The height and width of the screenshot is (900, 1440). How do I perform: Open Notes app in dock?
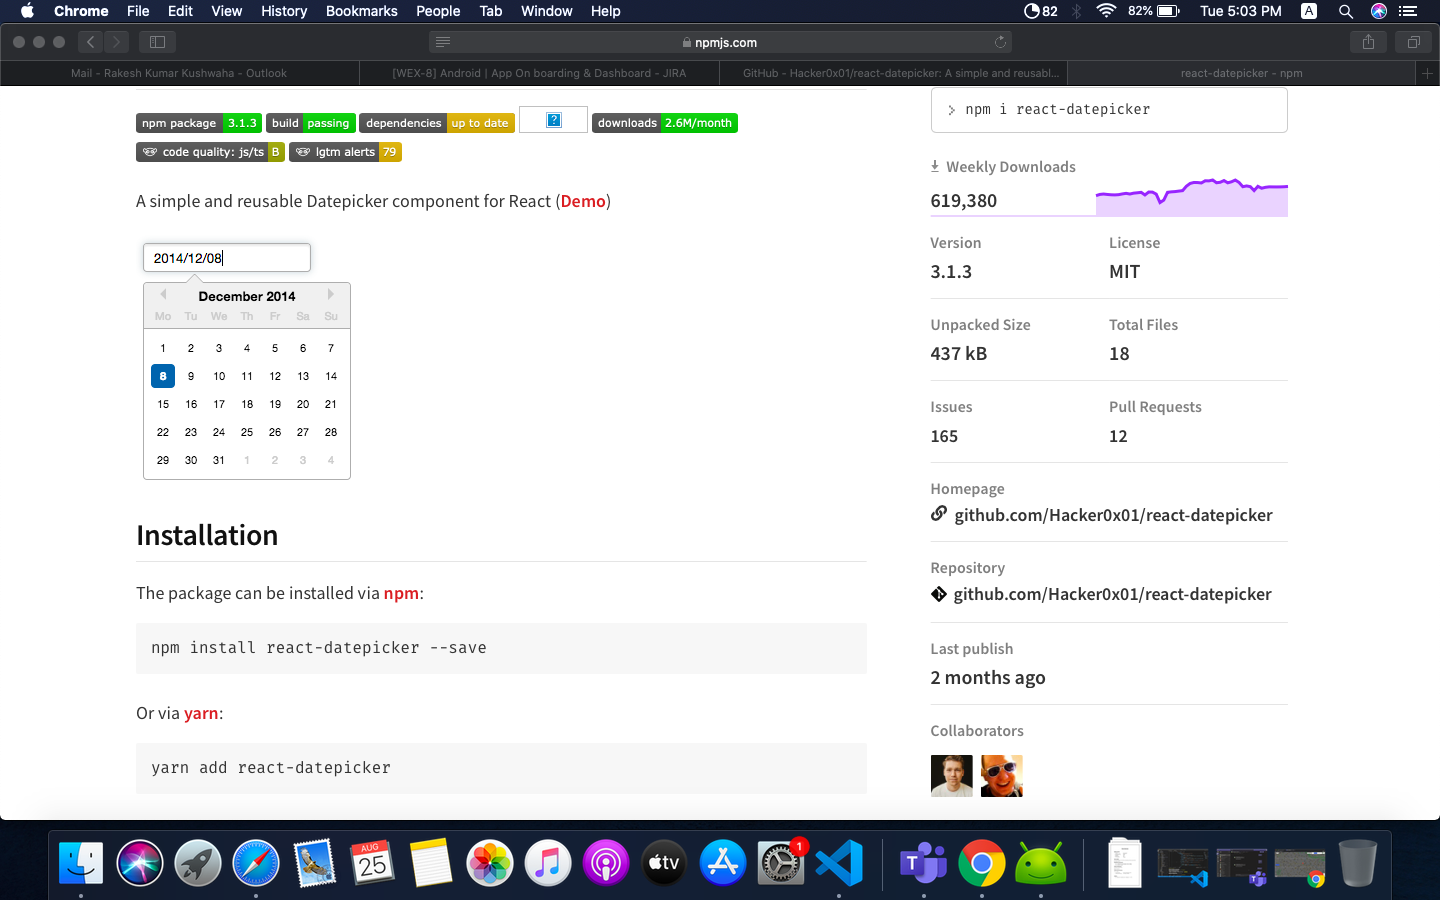431,862
